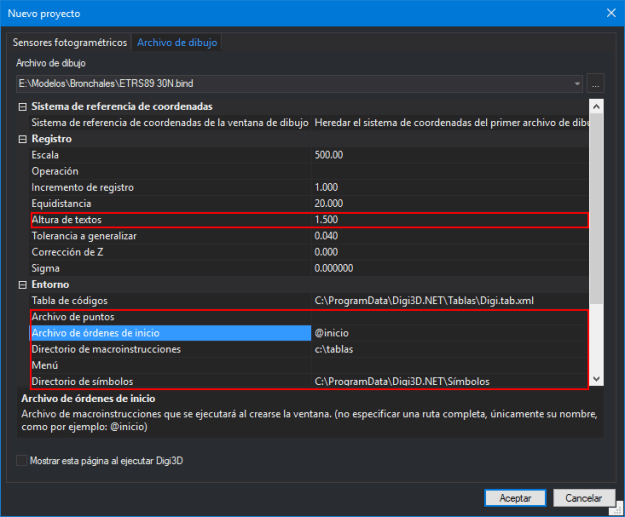625x517 pixels.
Task: Select the Directorio de macroinstrucciones value
Action: pos(450,349)
